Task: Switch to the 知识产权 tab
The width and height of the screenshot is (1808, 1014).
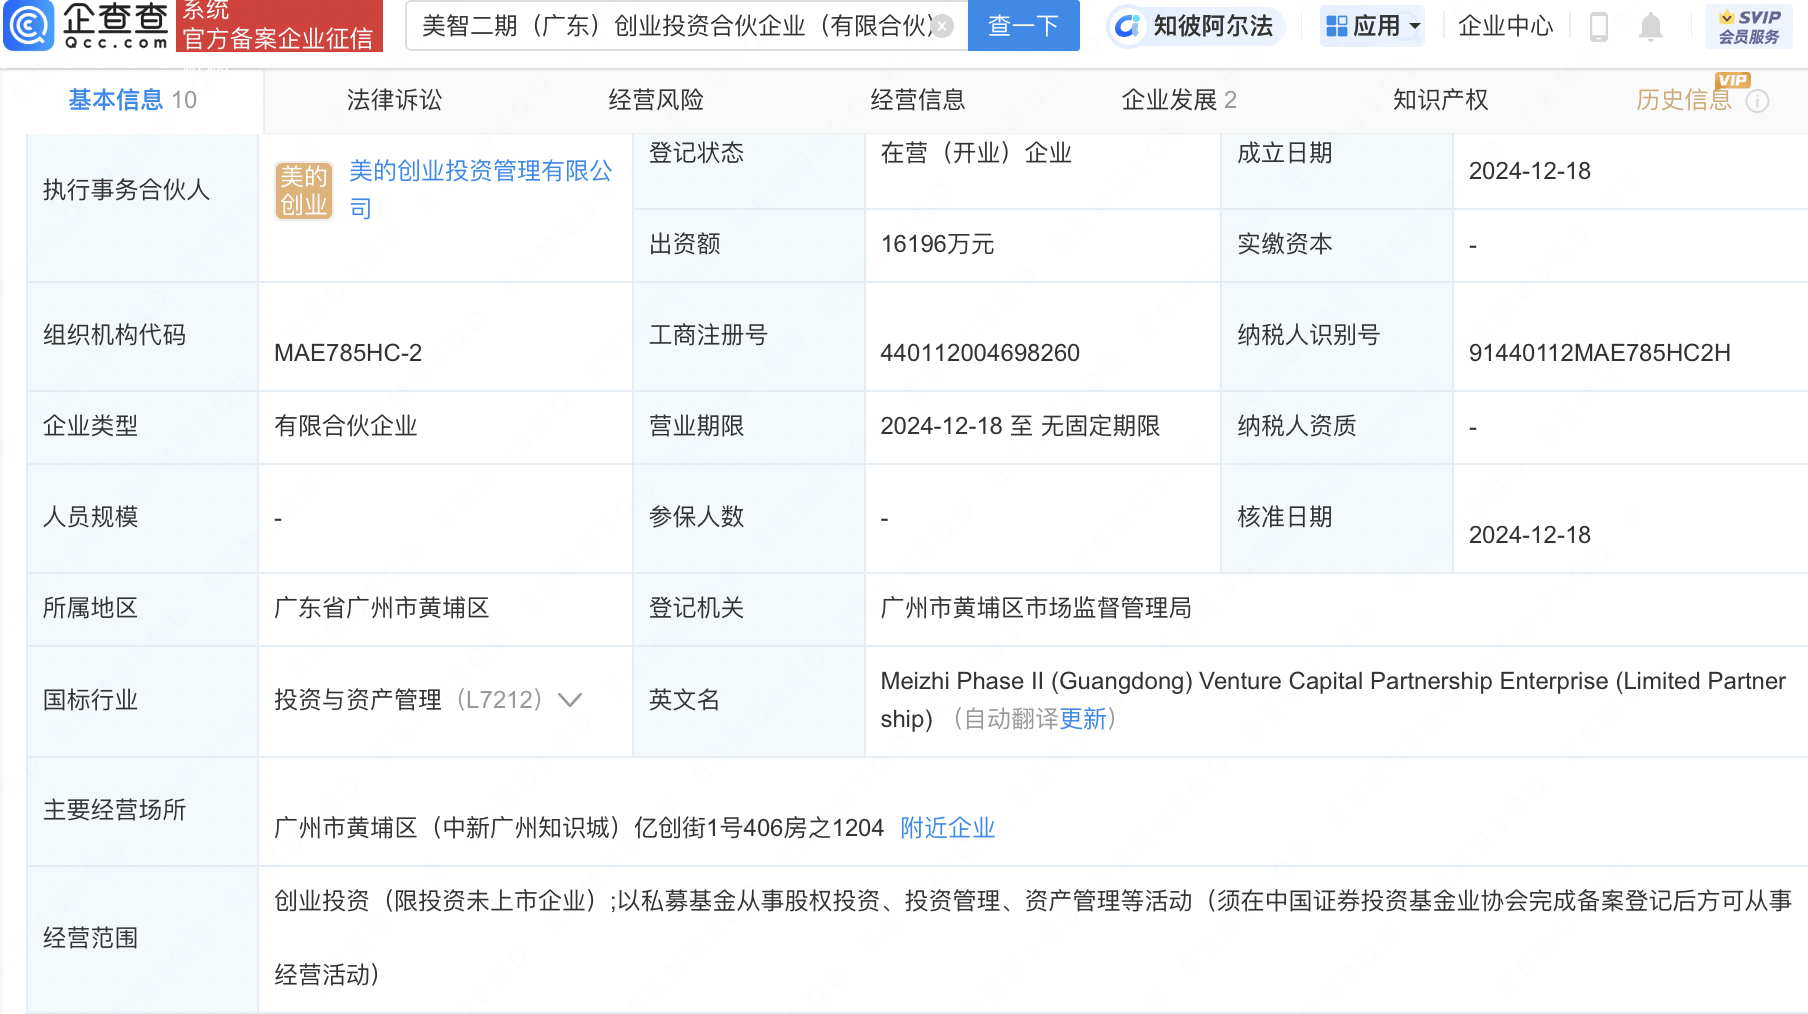Action: point(1441,100)
